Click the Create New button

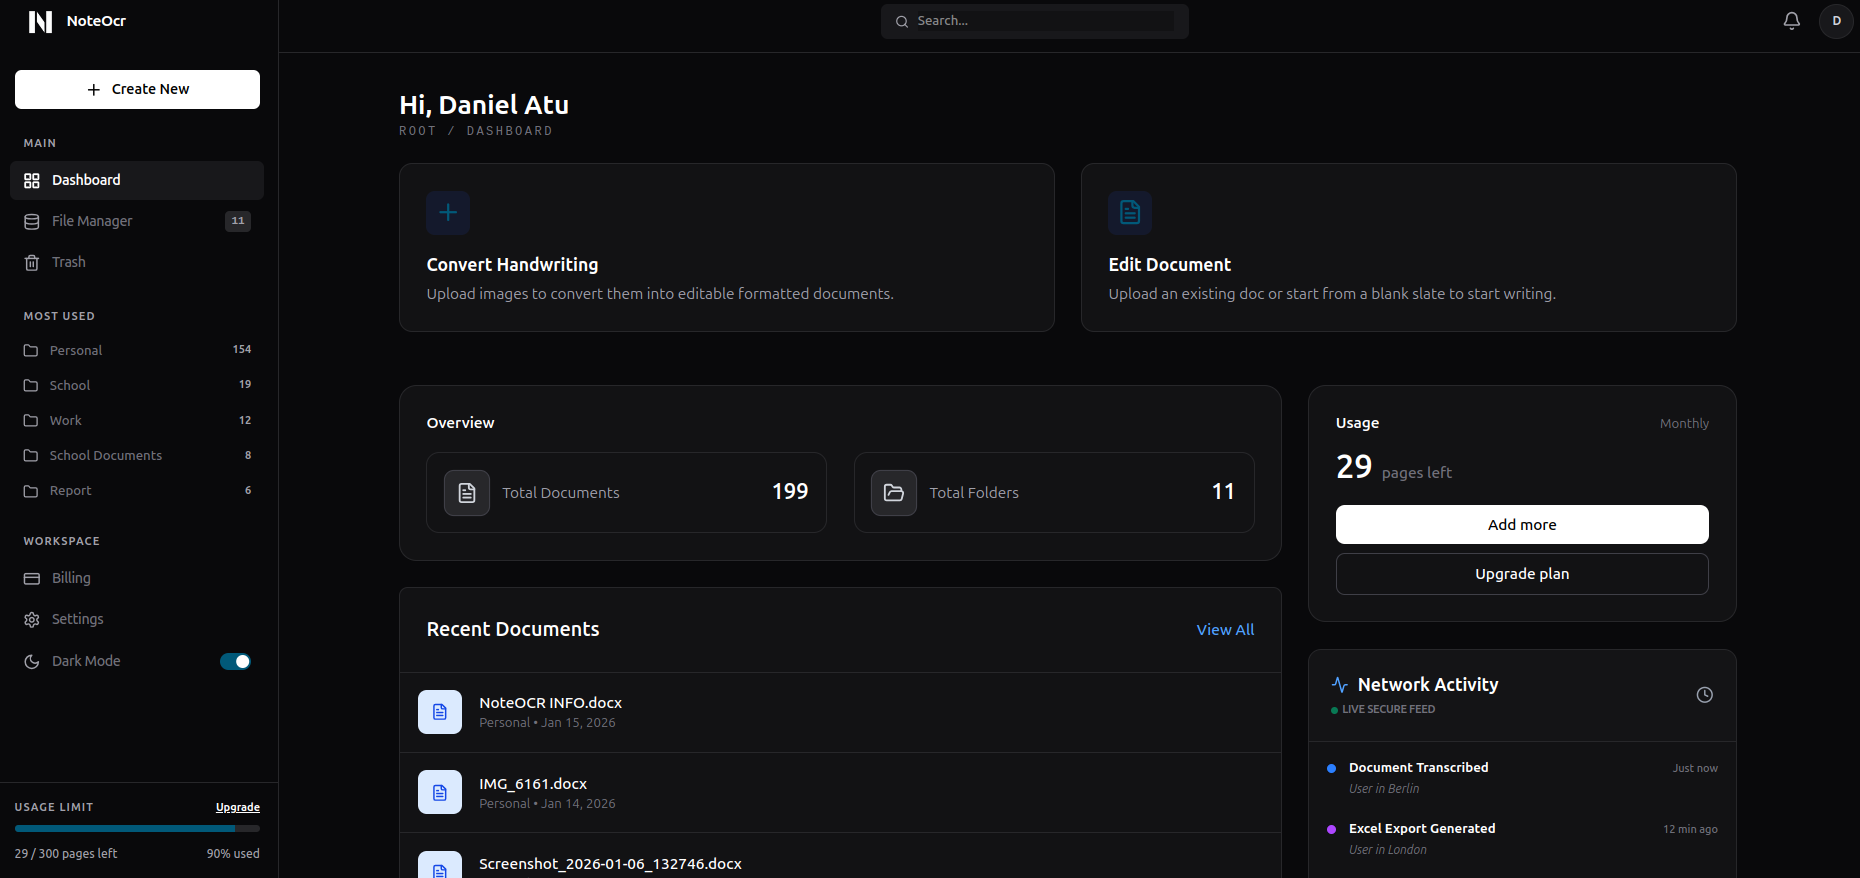pos(137,89)
